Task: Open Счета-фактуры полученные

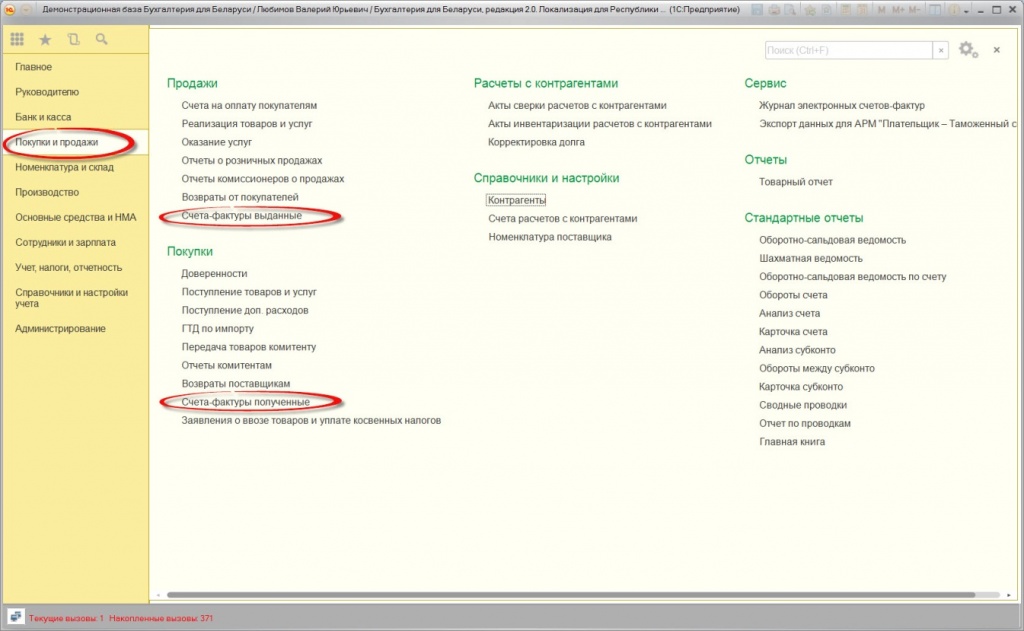Action: point(245,402)
